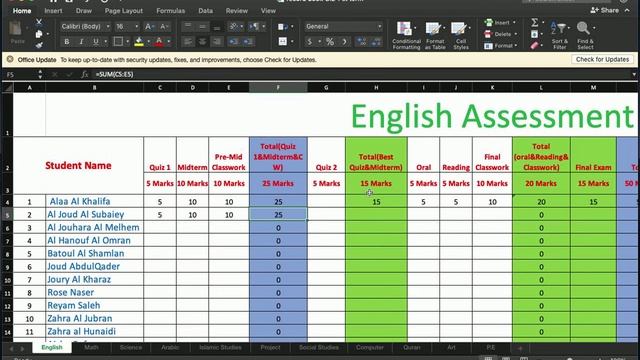Expand the Insert cells dropdown
The image size is (640, 360).
pos(514,23)
